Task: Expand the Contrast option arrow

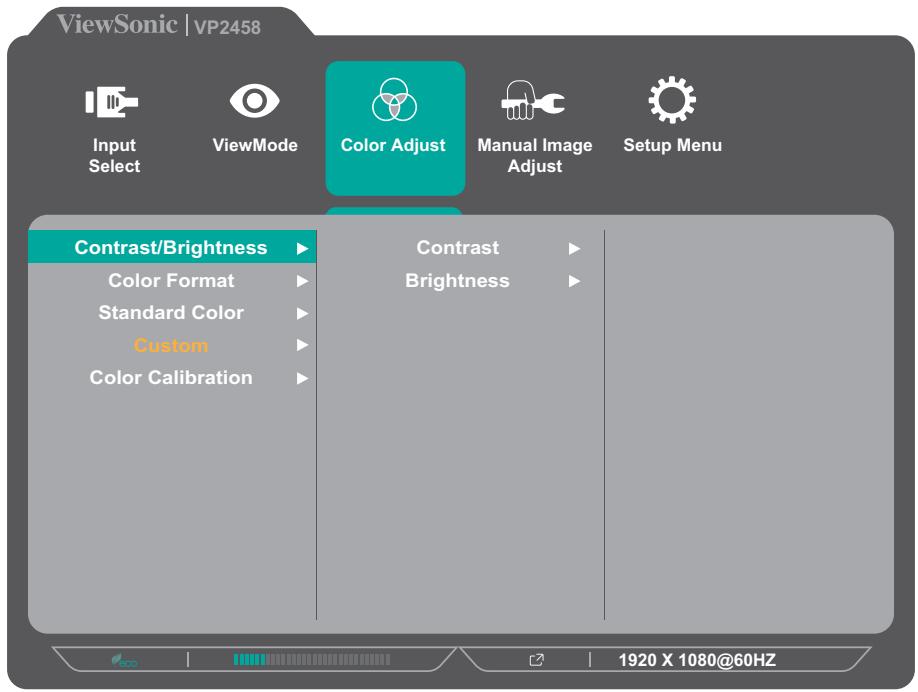Action: pos(574,249)
